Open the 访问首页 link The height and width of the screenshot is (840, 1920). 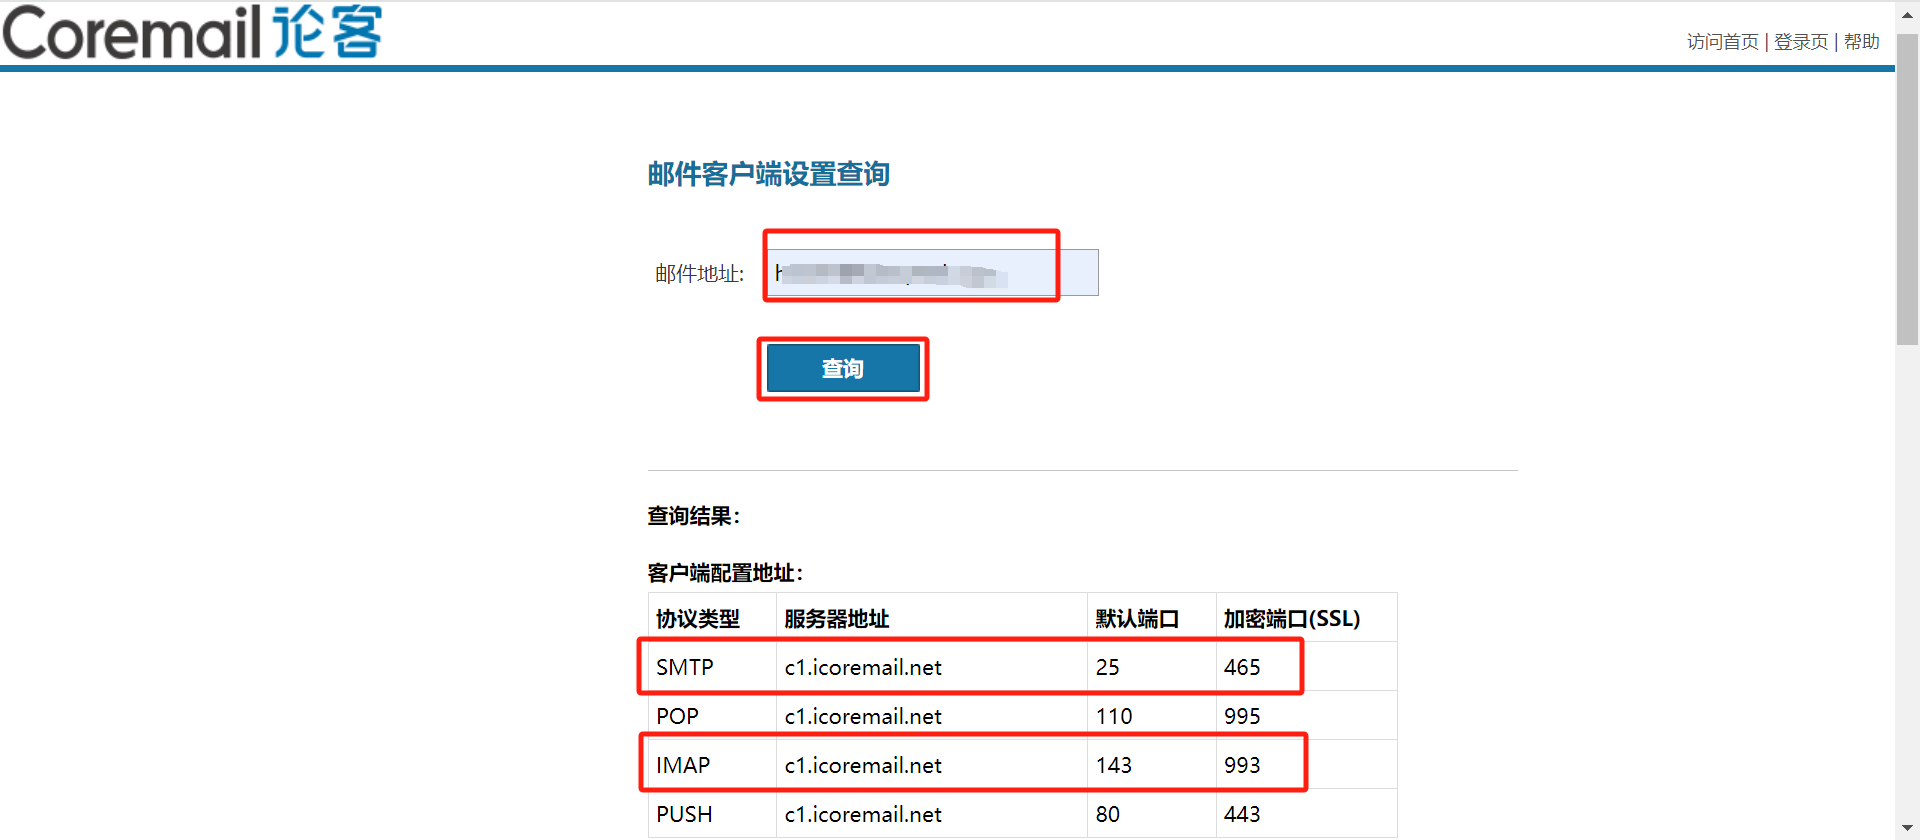coord(1722,42)
